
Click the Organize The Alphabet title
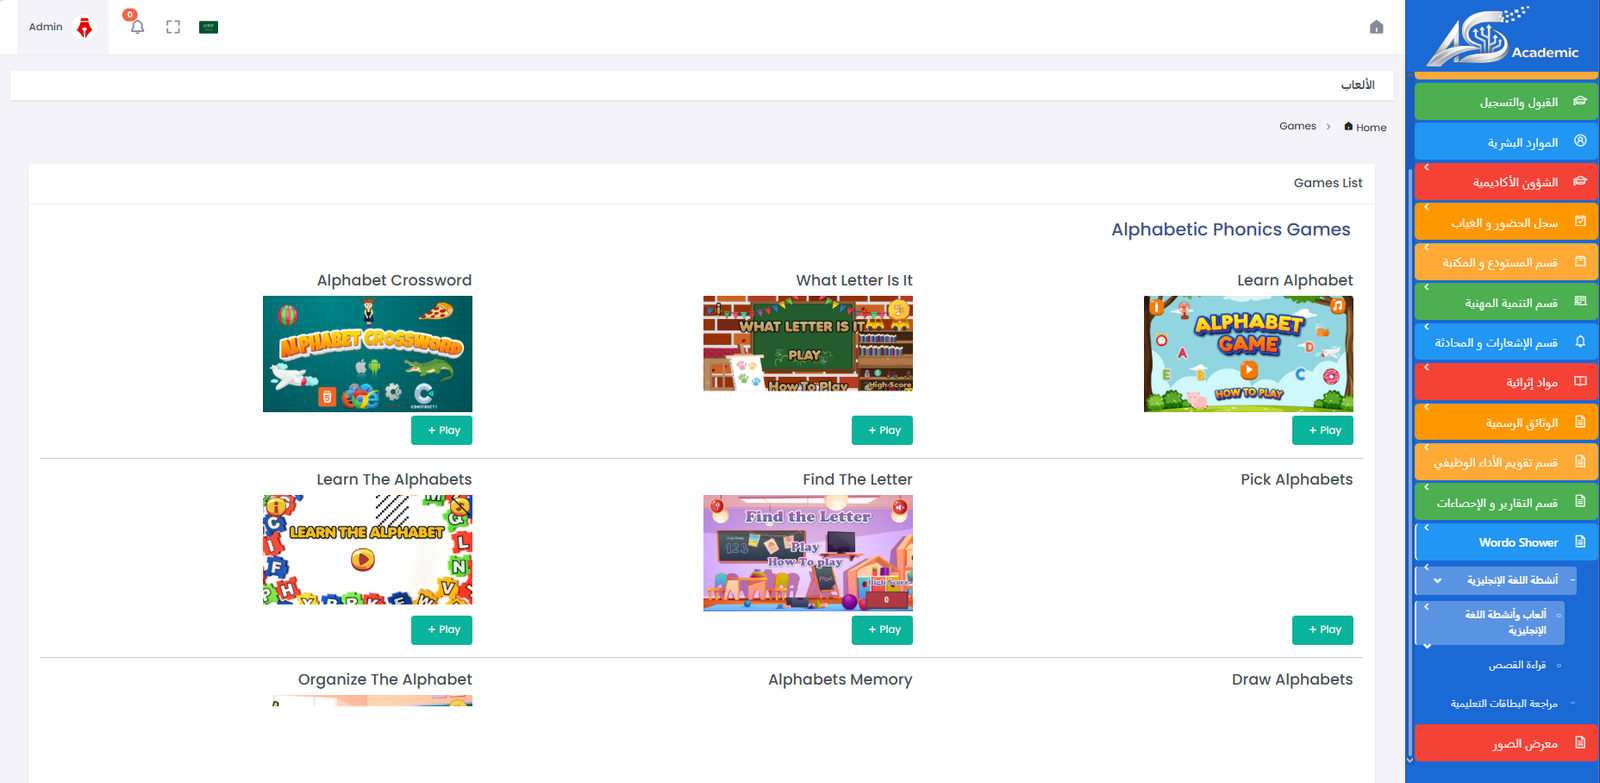coord(385,679)
